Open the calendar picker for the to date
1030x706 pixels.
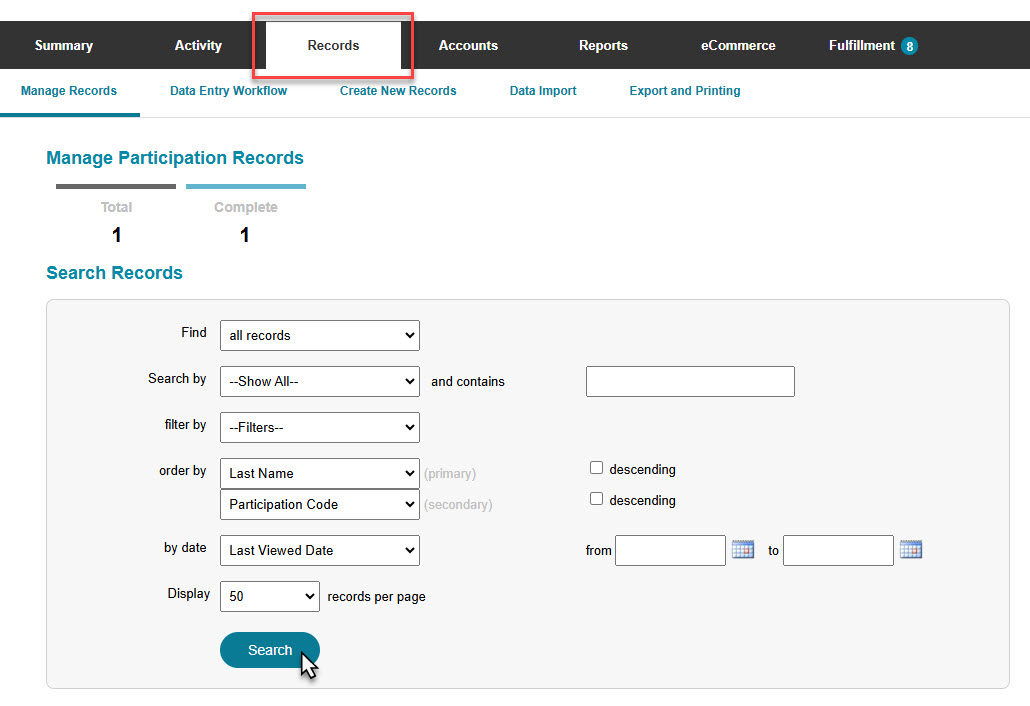pyautogui.click(x=911, y=550)
